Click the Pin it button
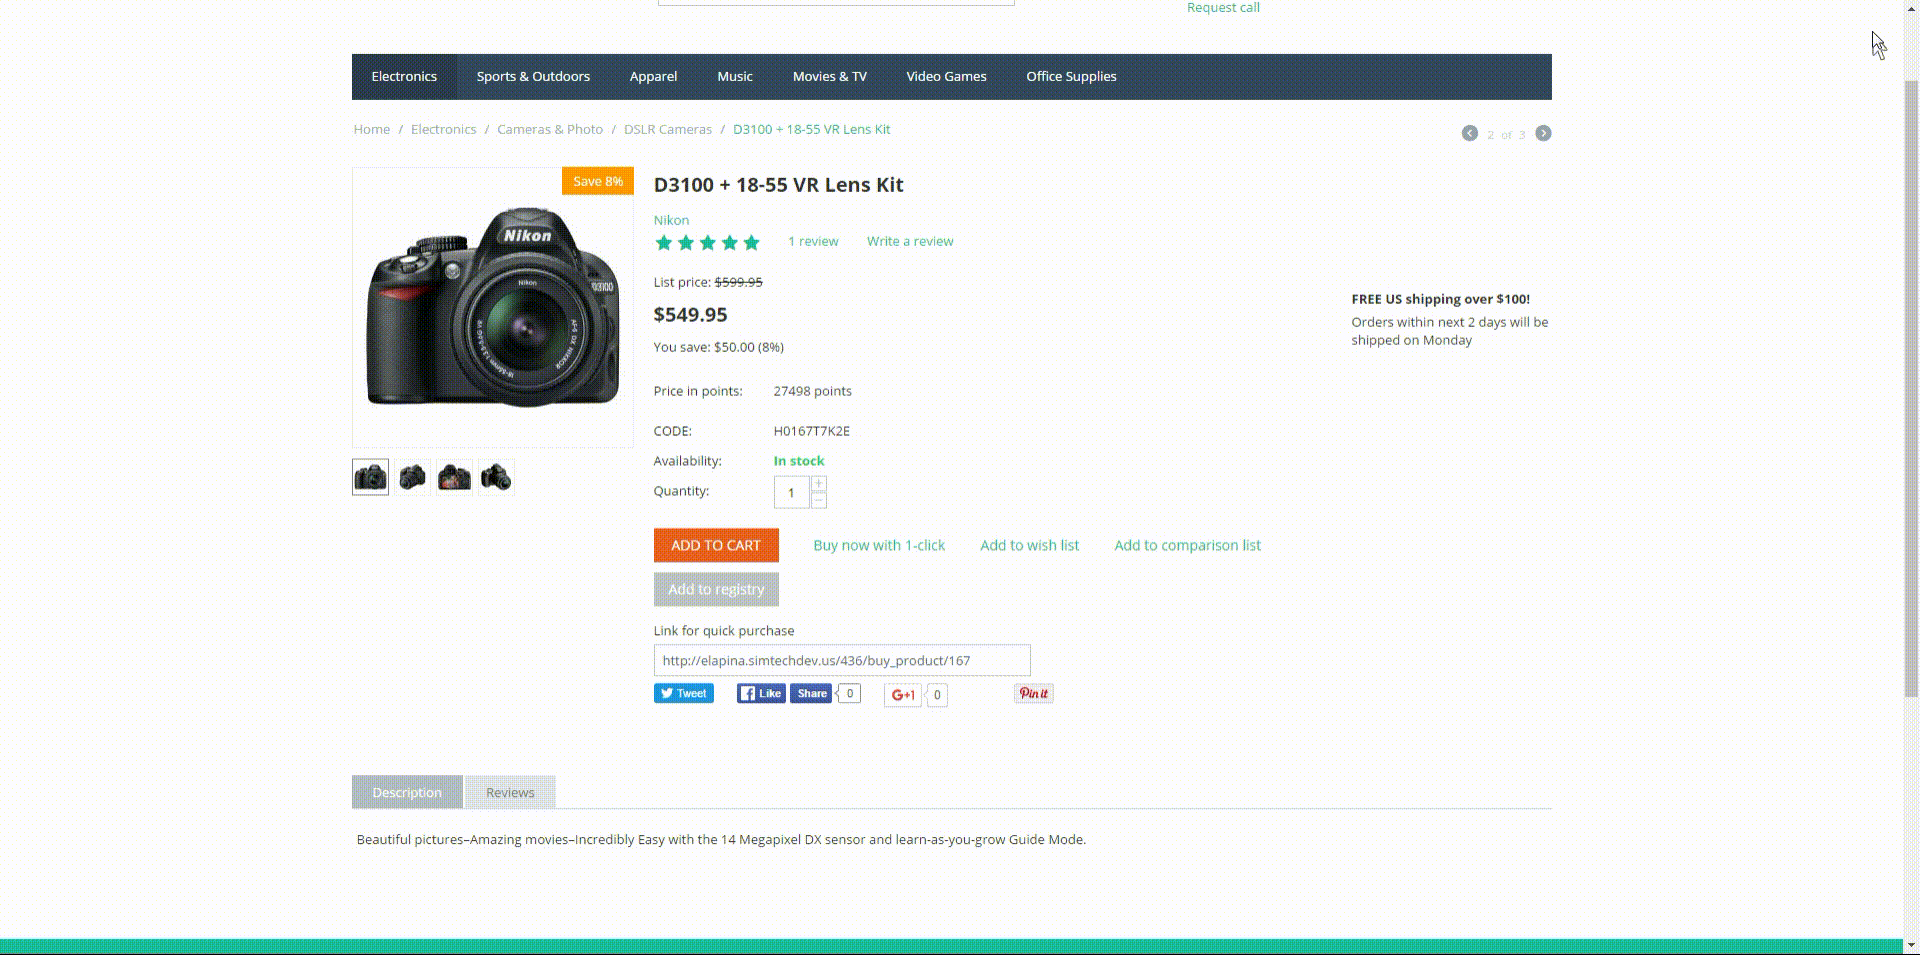The height and width of the screenshot is (955, 1920). point(1034,693)
